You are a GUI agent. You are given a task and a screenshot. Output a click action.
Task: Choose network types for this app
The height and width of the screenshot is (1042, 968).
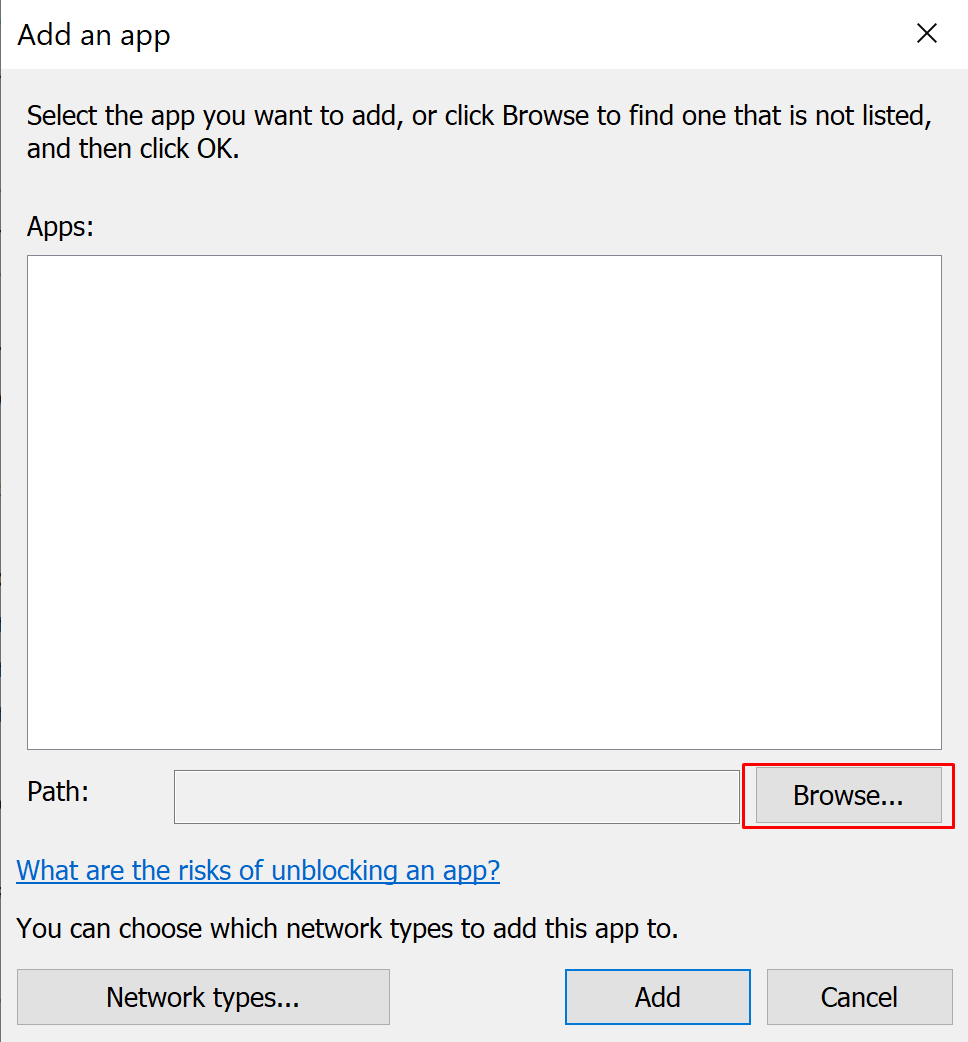(203, 997)
